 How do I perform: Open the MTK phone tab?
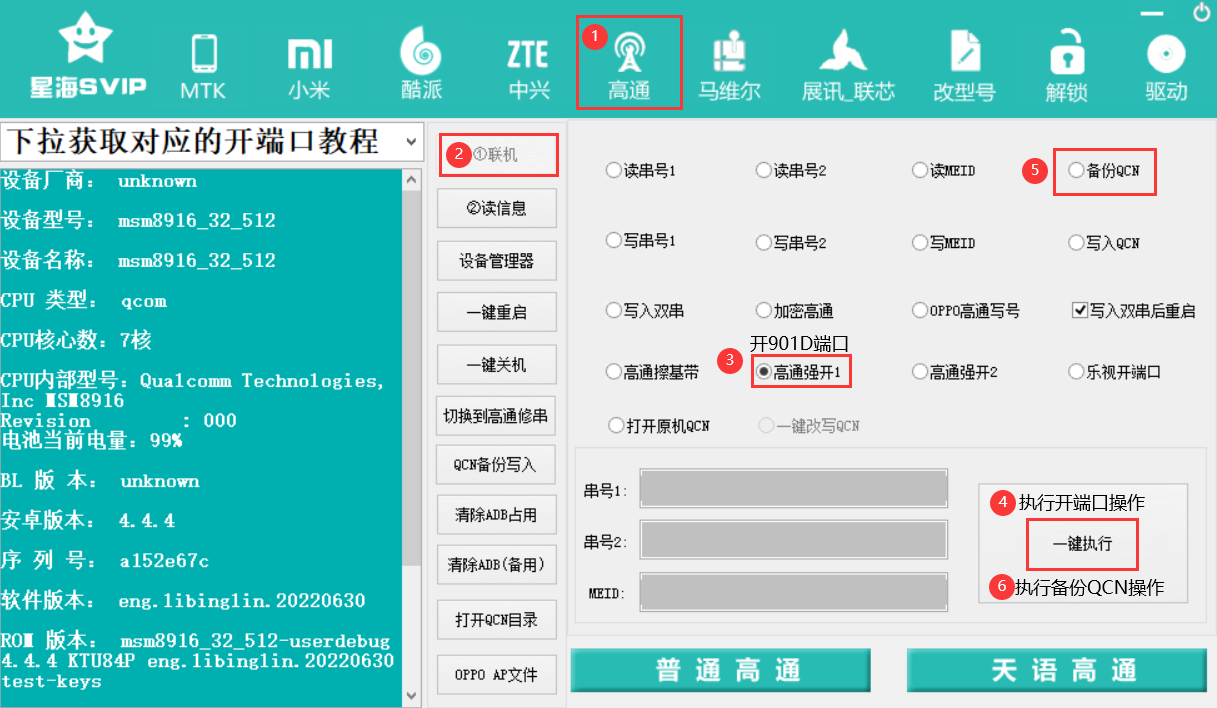(x=203, y=67)
